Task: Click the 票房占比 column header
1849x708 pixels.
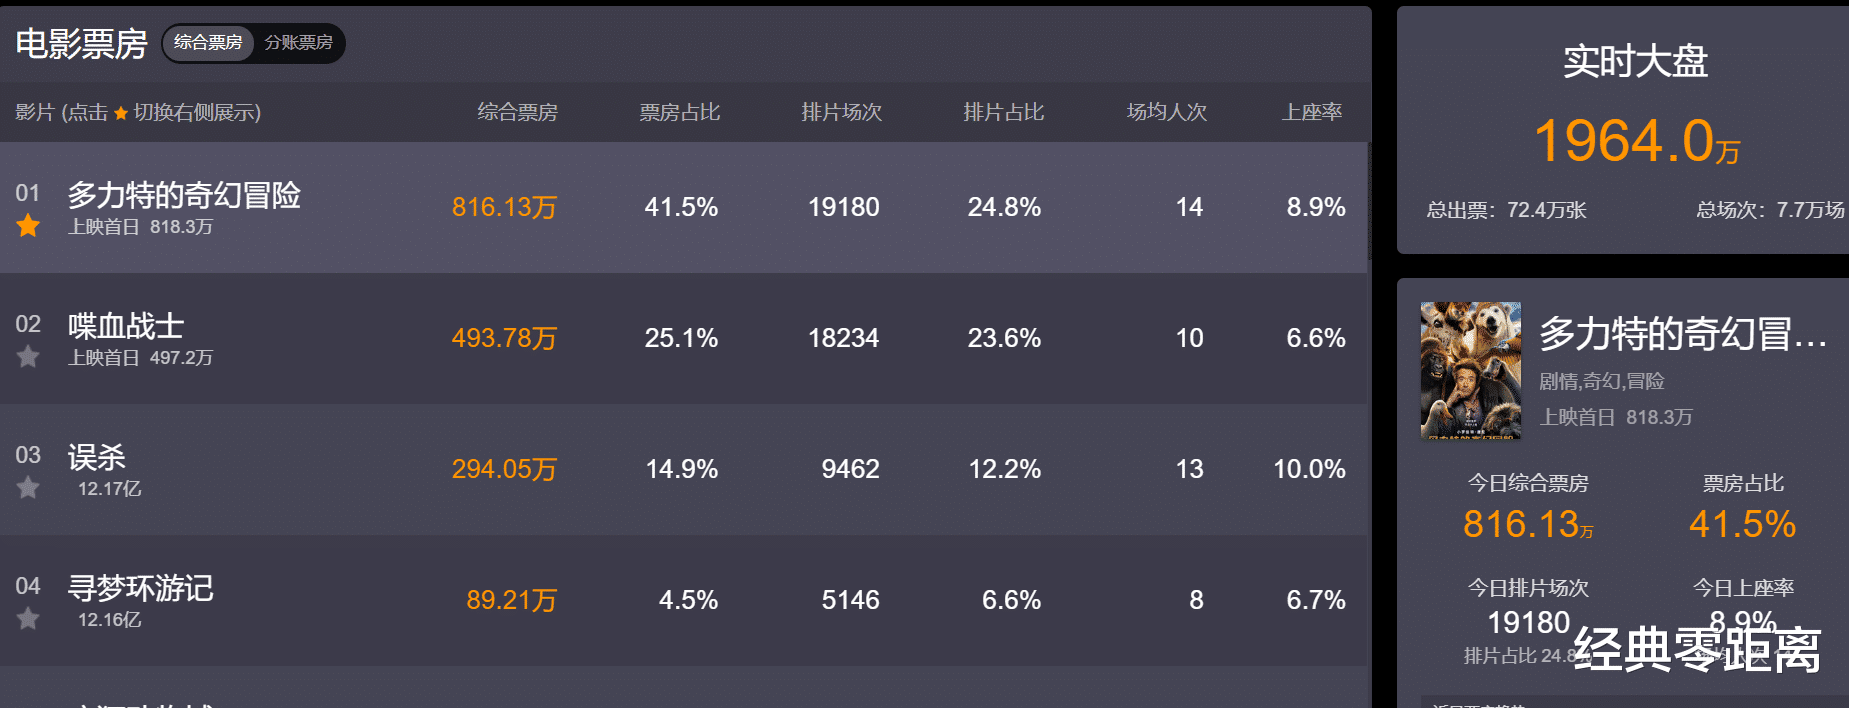Action: pyautogui.click(x=680, y=112)
